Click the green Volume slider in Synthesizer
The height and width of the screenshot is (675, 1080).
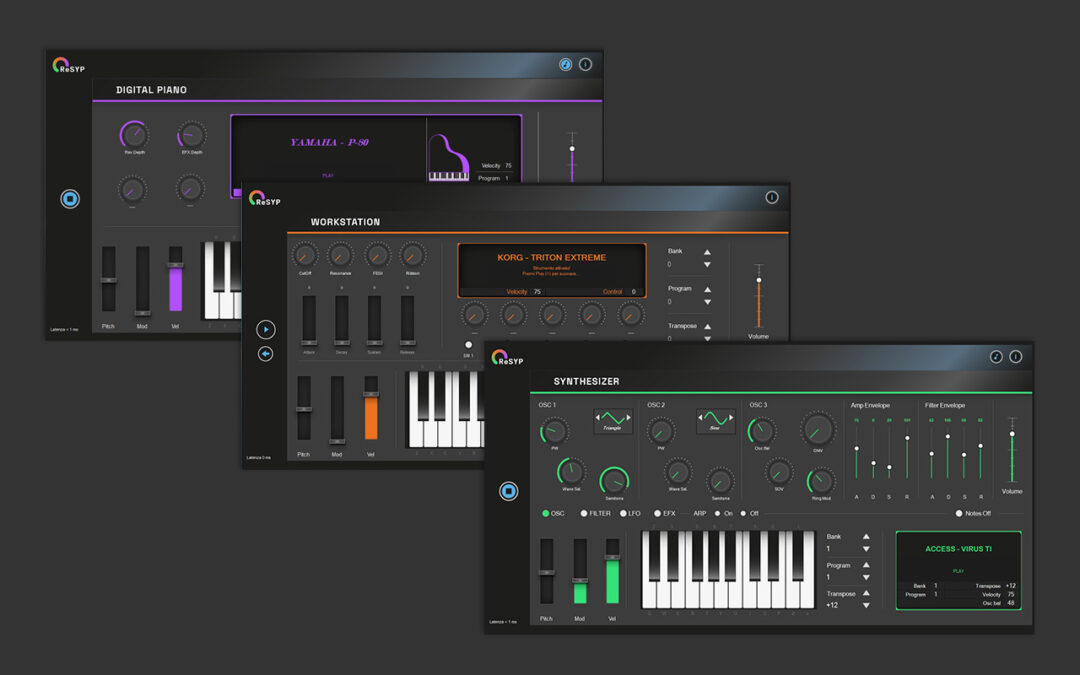point(1012,450)
